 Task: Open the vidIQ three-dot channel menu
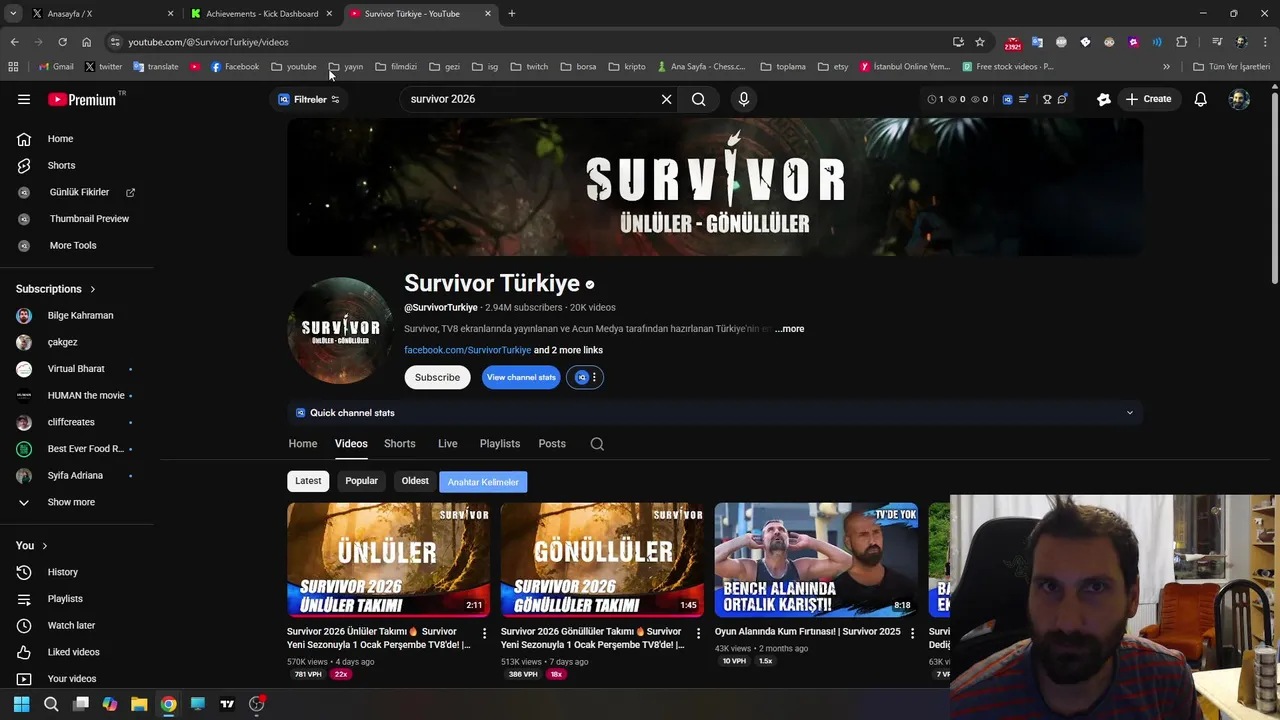pyautogui.click(x=594, y=377)
